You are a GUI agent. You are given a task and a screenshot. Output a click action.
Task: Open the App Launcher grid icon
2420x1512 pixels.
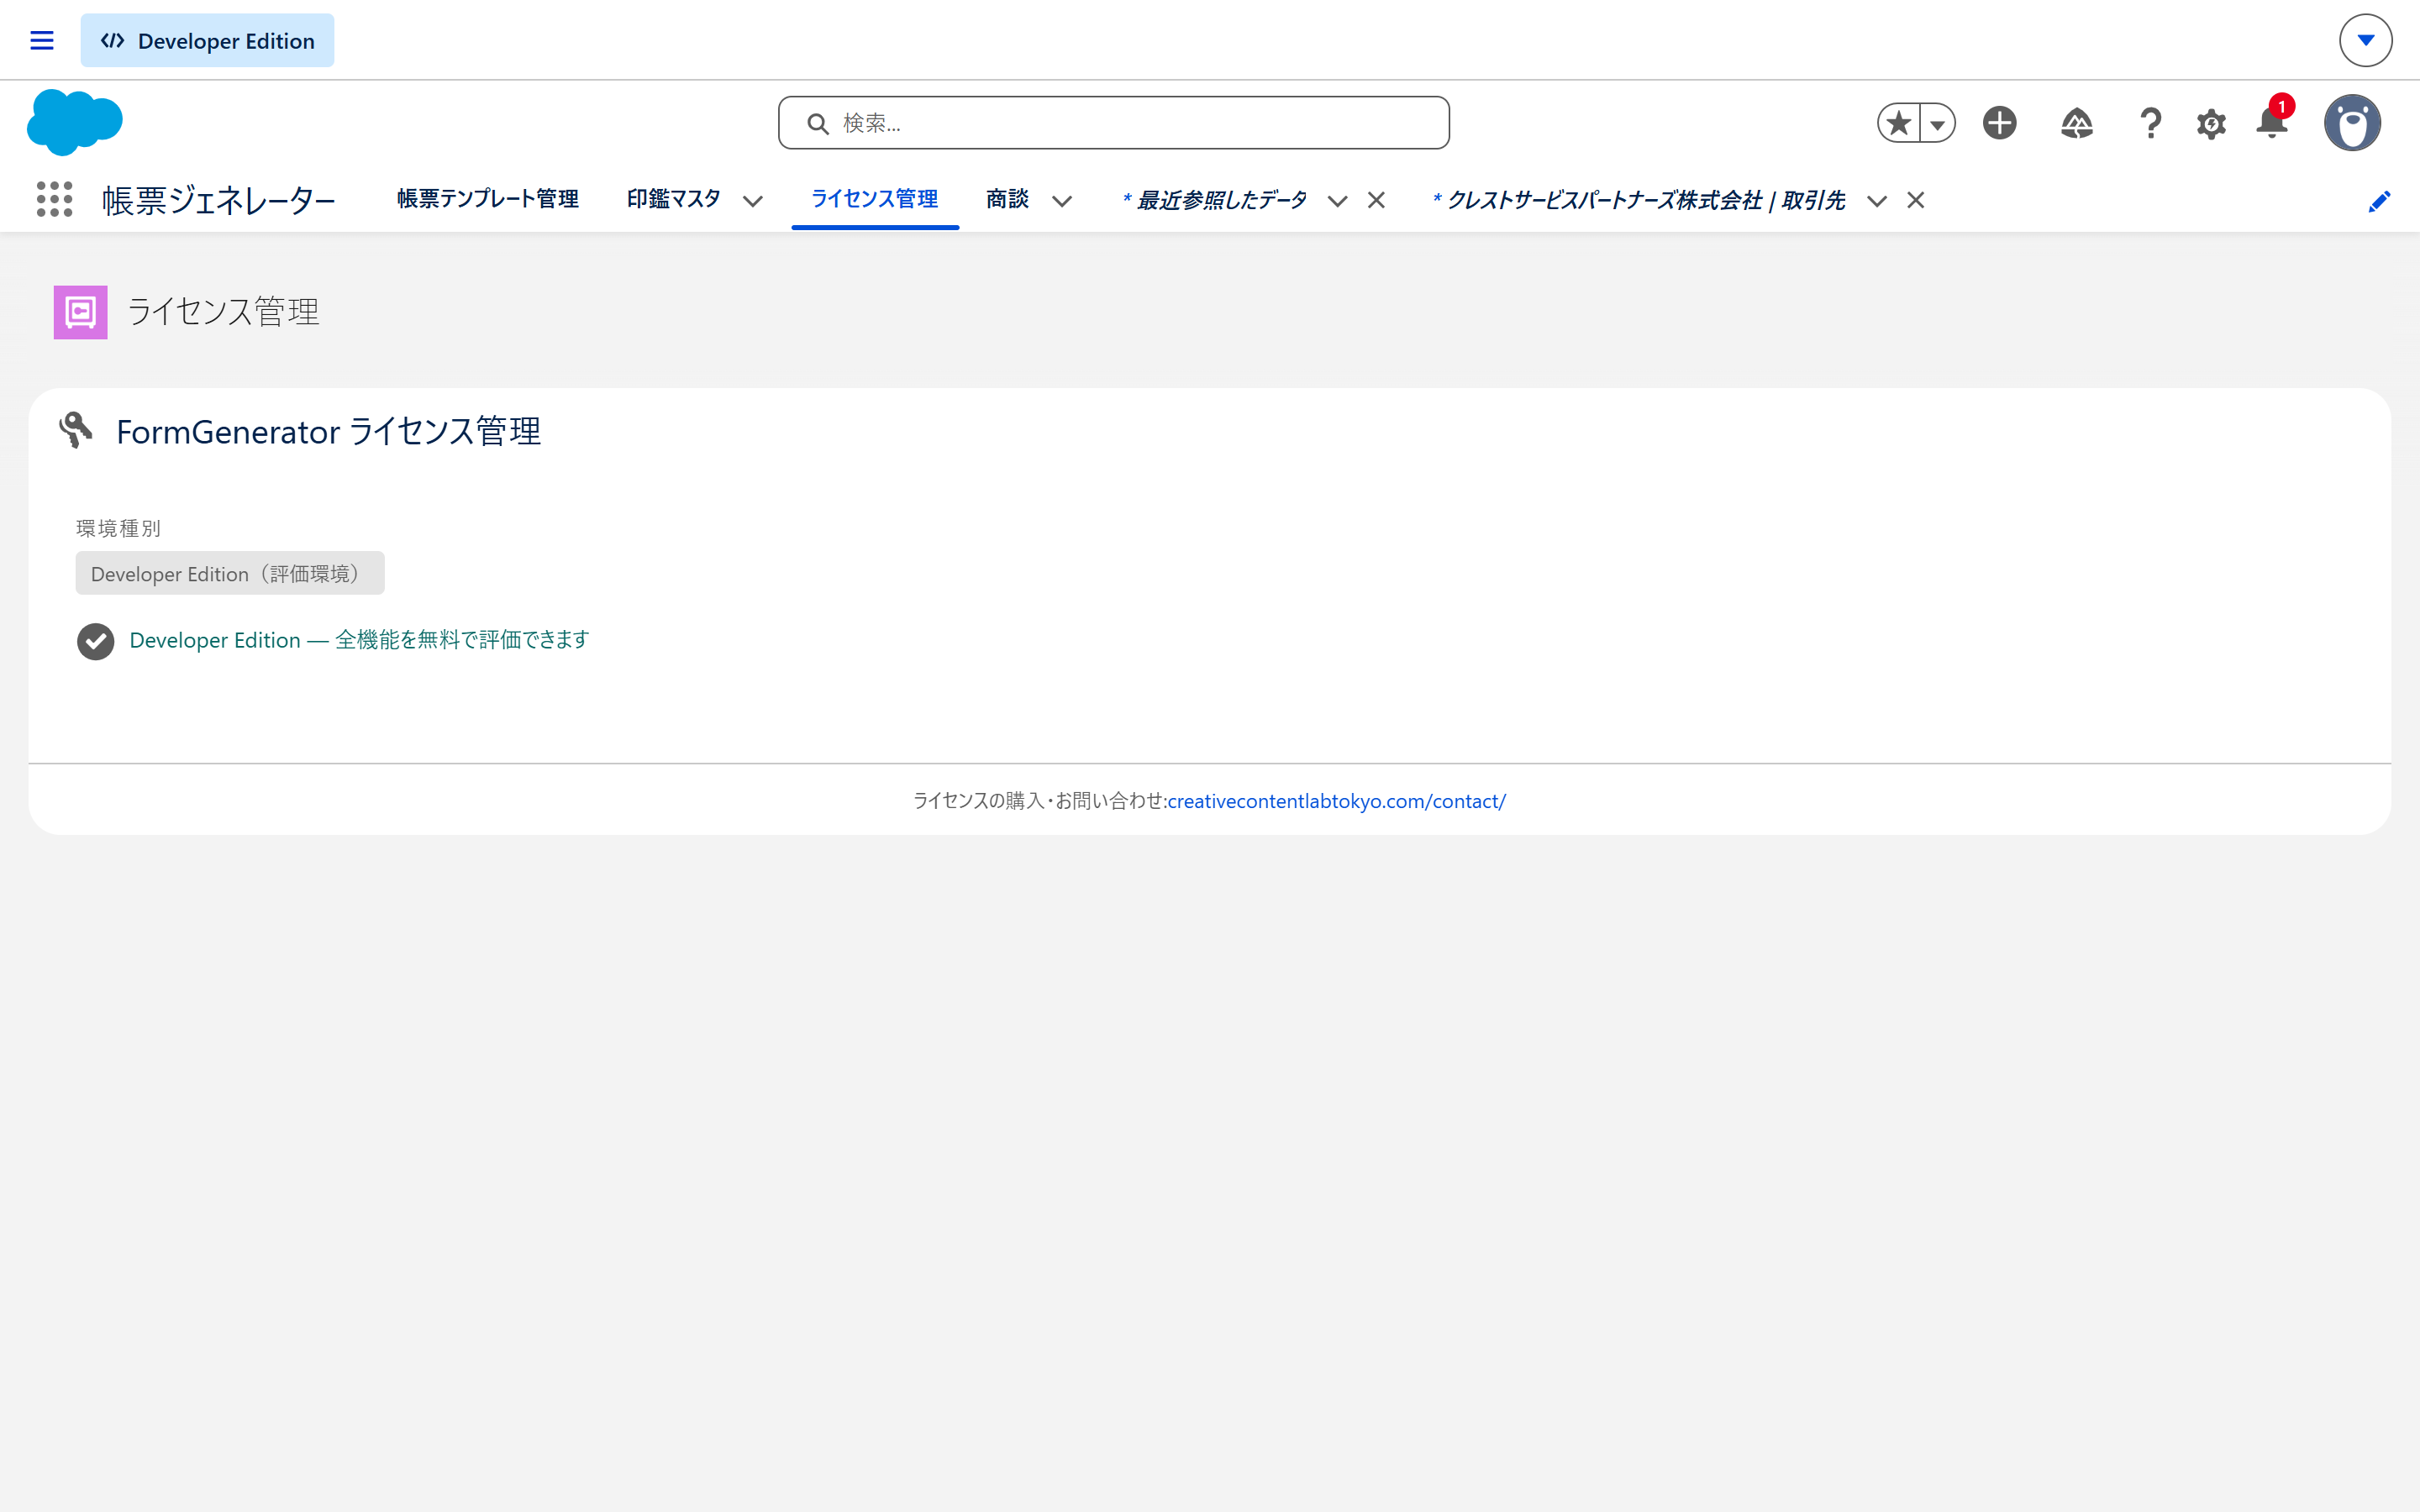(55, 199)
